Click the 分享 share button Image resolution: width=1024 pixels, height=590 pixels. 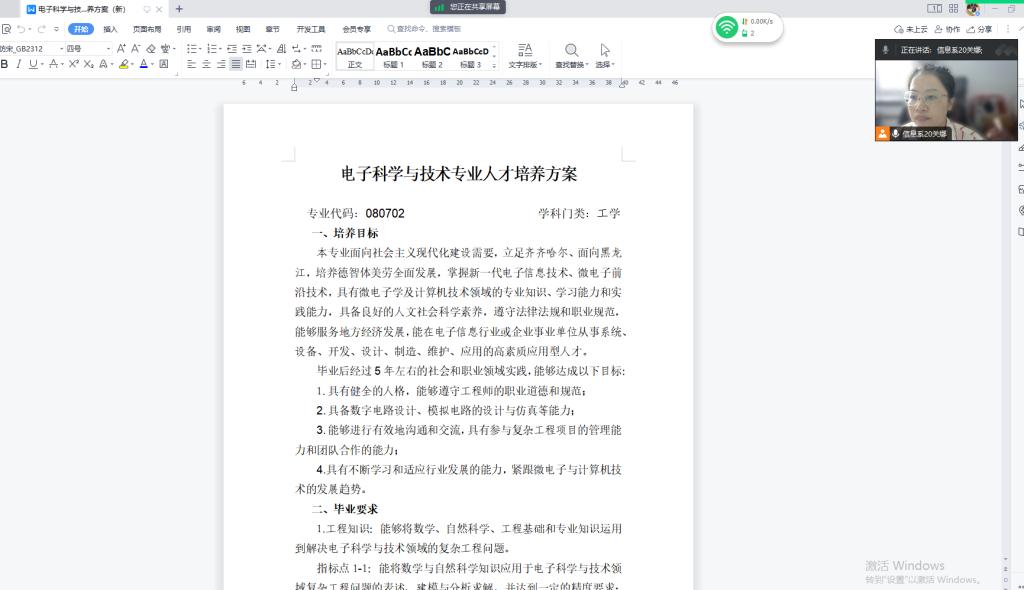coord(979,29)
